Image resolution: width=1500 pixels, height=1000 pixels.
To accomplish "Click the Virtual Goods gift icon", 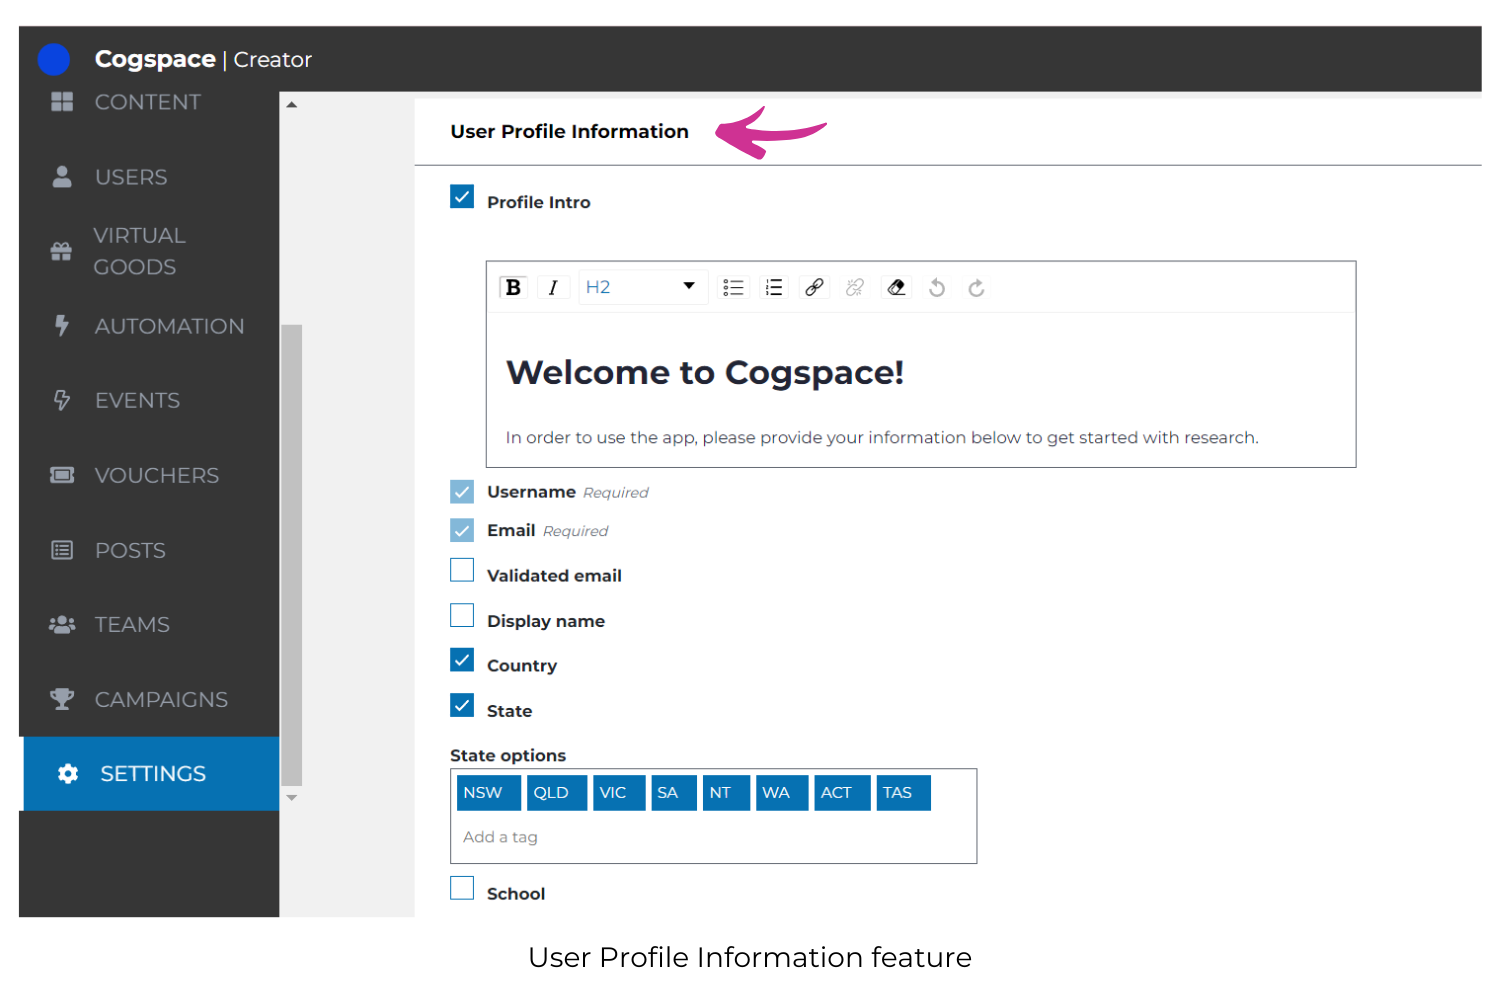I will (61, 251).
